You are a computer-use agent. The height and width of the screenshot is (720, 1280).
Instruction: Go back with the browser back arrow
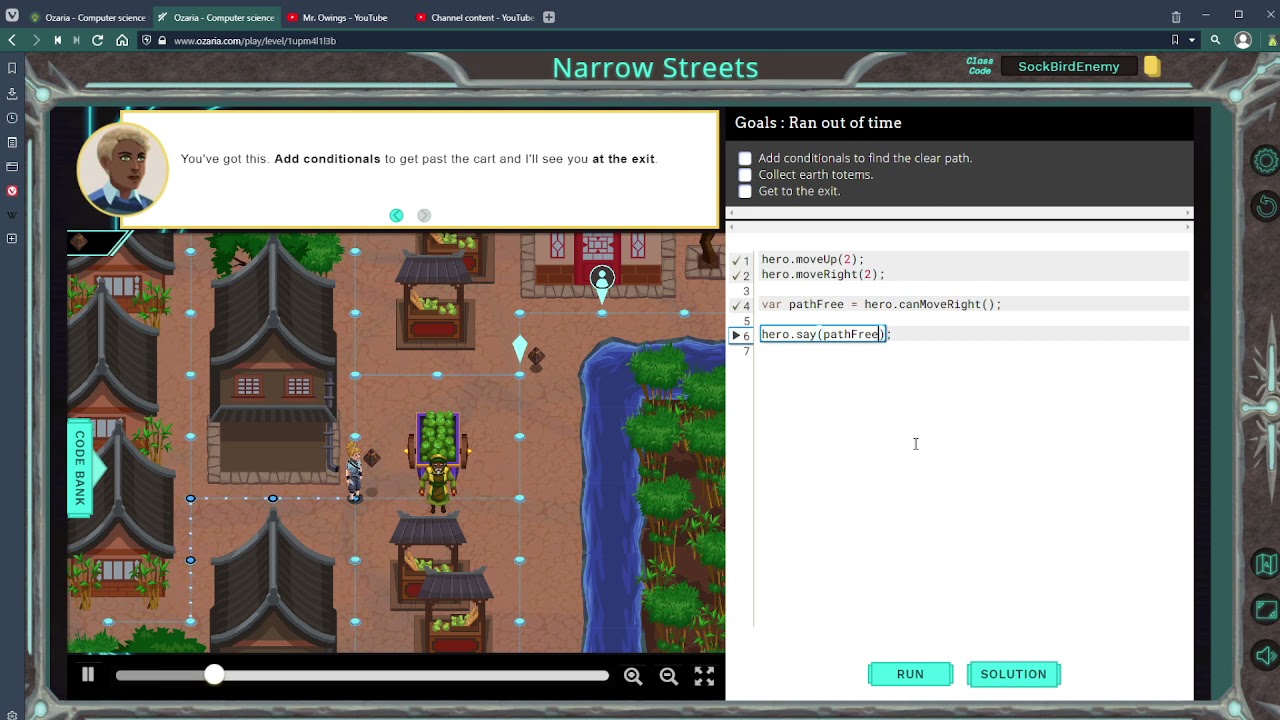tap(12, 40)
